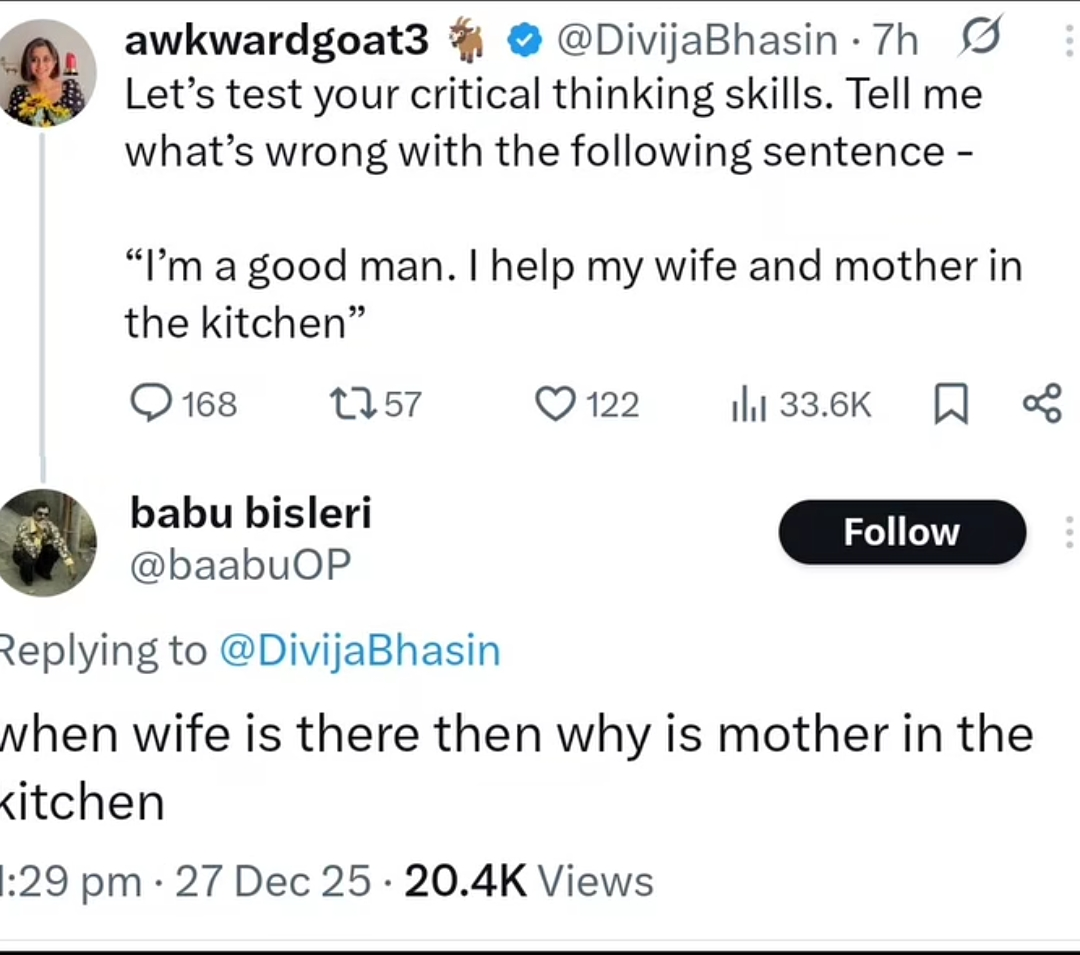Open babu bisleri's profile picture
This screenshot has width=1080, height=955.
click(x=47, y=543)
